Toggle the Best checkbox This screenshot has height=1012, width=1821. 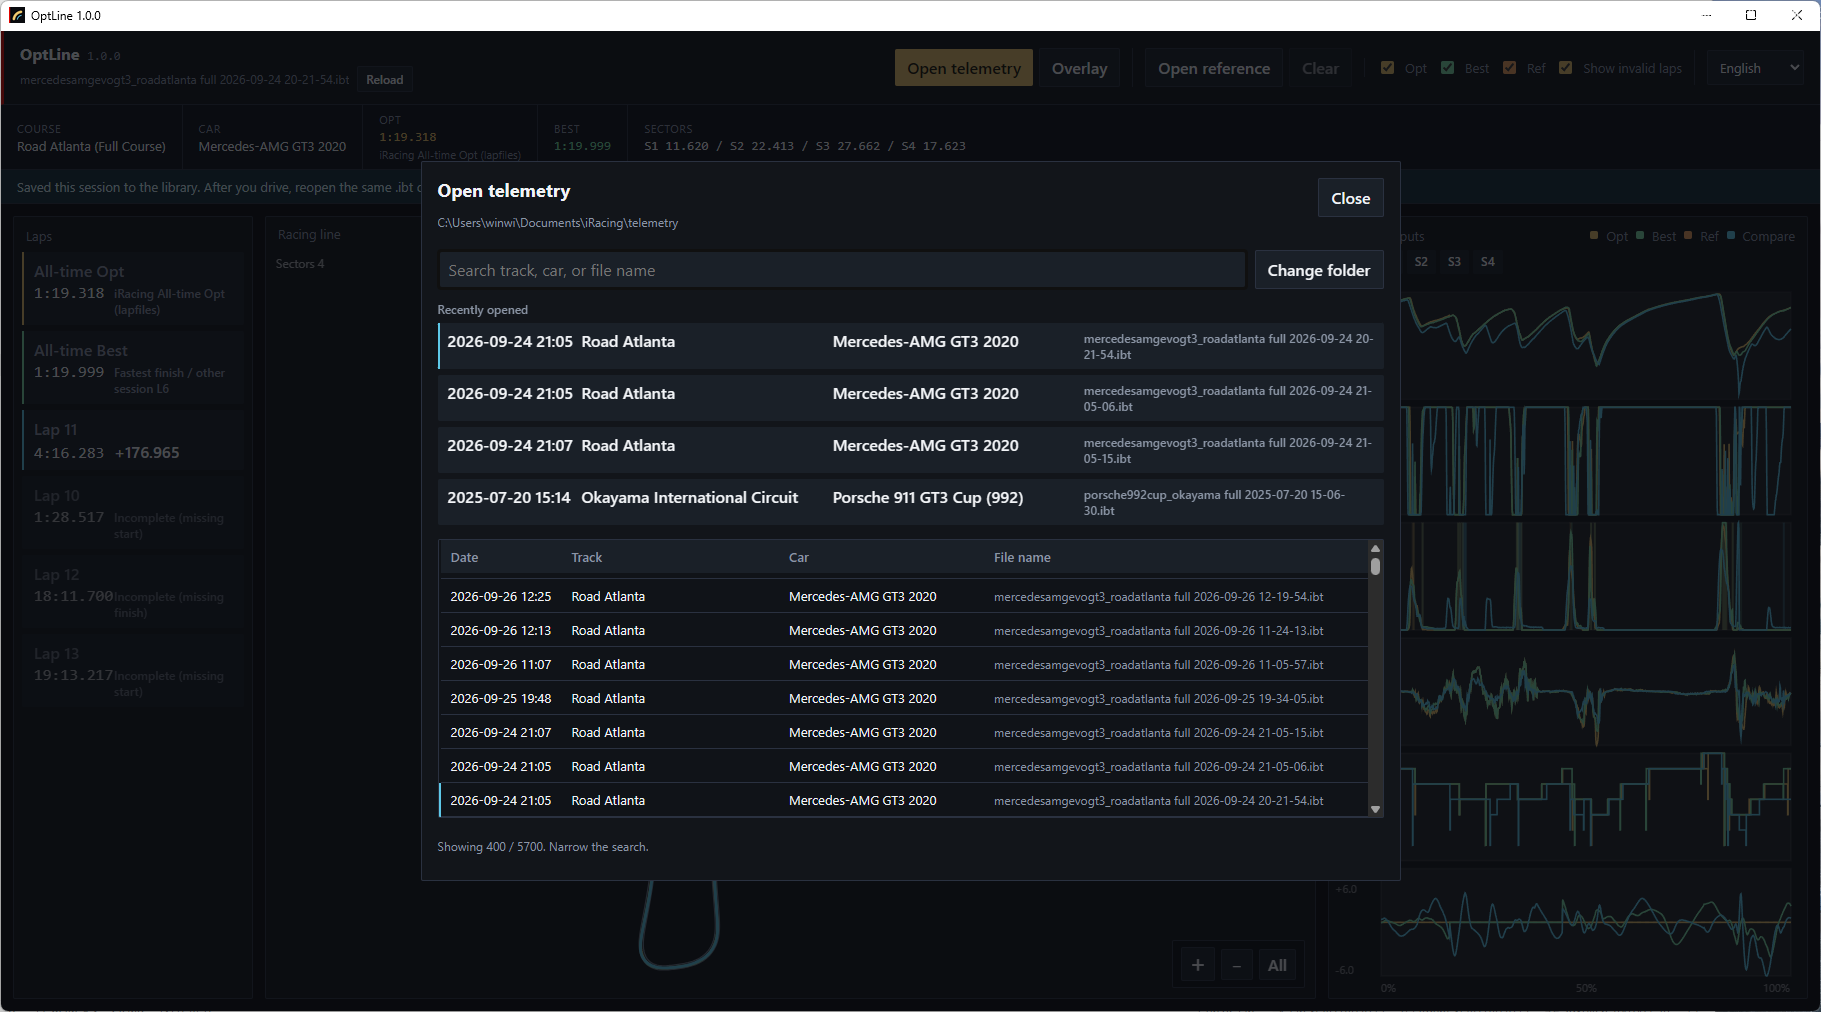[x=1447, y=68]
